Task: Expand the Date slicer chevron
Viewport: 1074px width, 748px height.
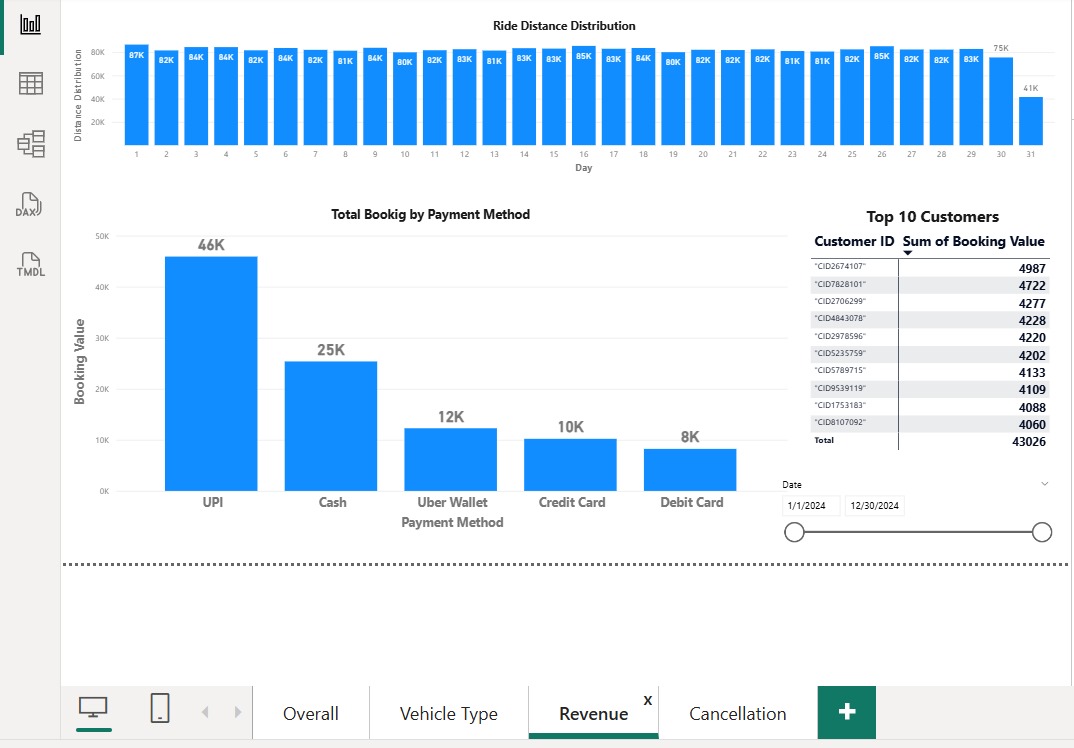Action: click(1045, 484)
